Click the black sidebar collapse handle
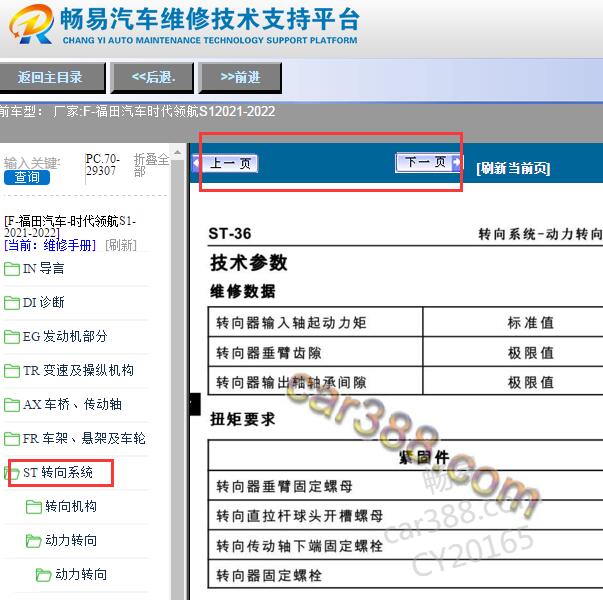603x600 pixels. (195, 404)
